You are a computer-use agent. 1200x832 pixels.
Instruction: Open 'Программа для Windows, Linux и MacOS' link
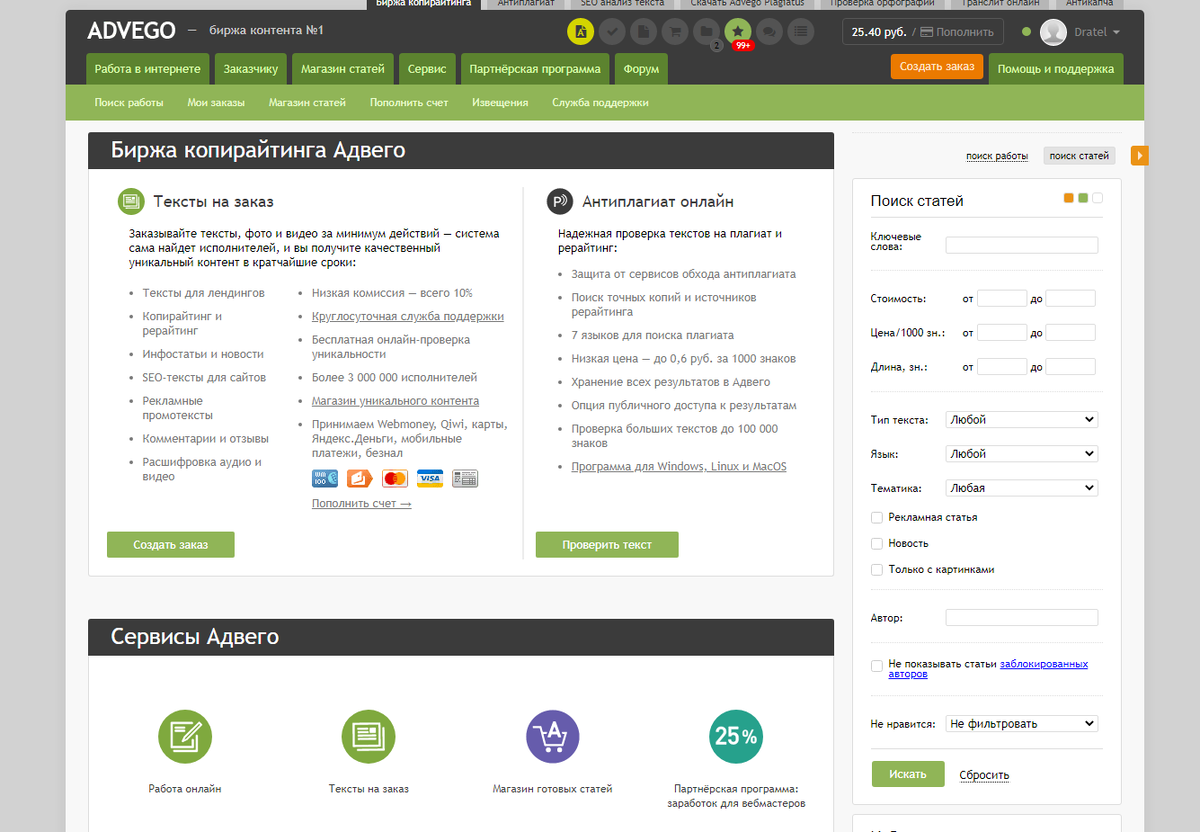point(679,466)
